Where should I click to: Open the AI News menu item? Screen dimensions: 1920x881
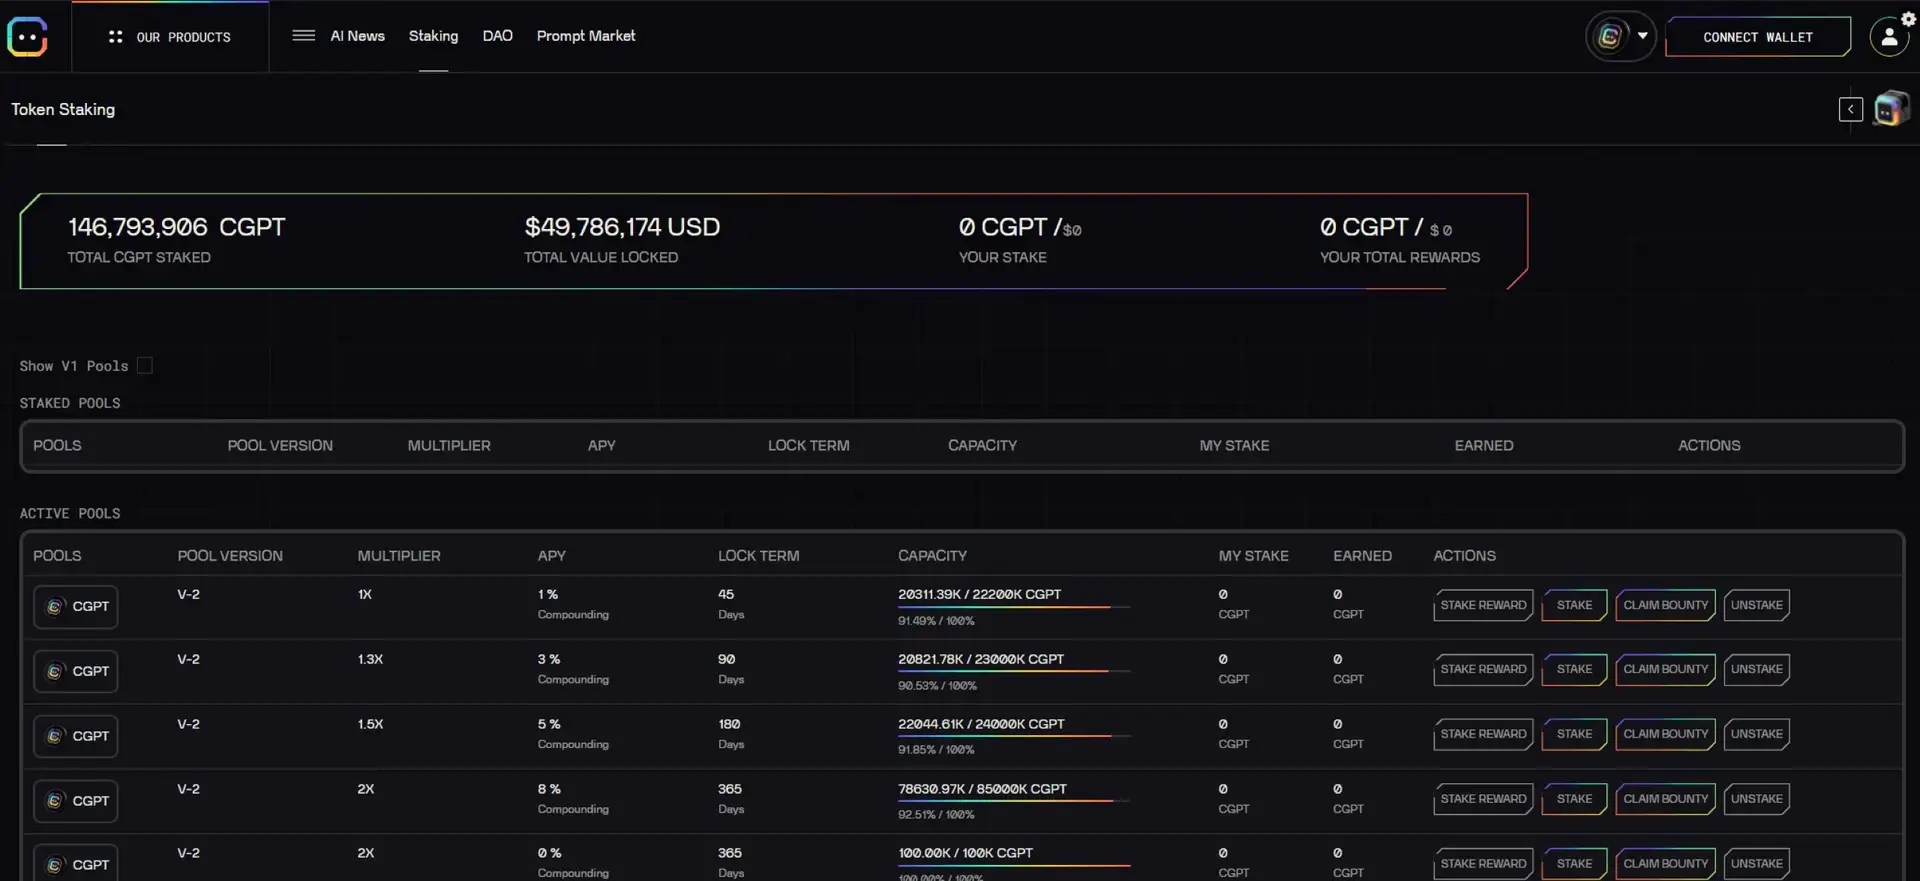tap(357, 36)
